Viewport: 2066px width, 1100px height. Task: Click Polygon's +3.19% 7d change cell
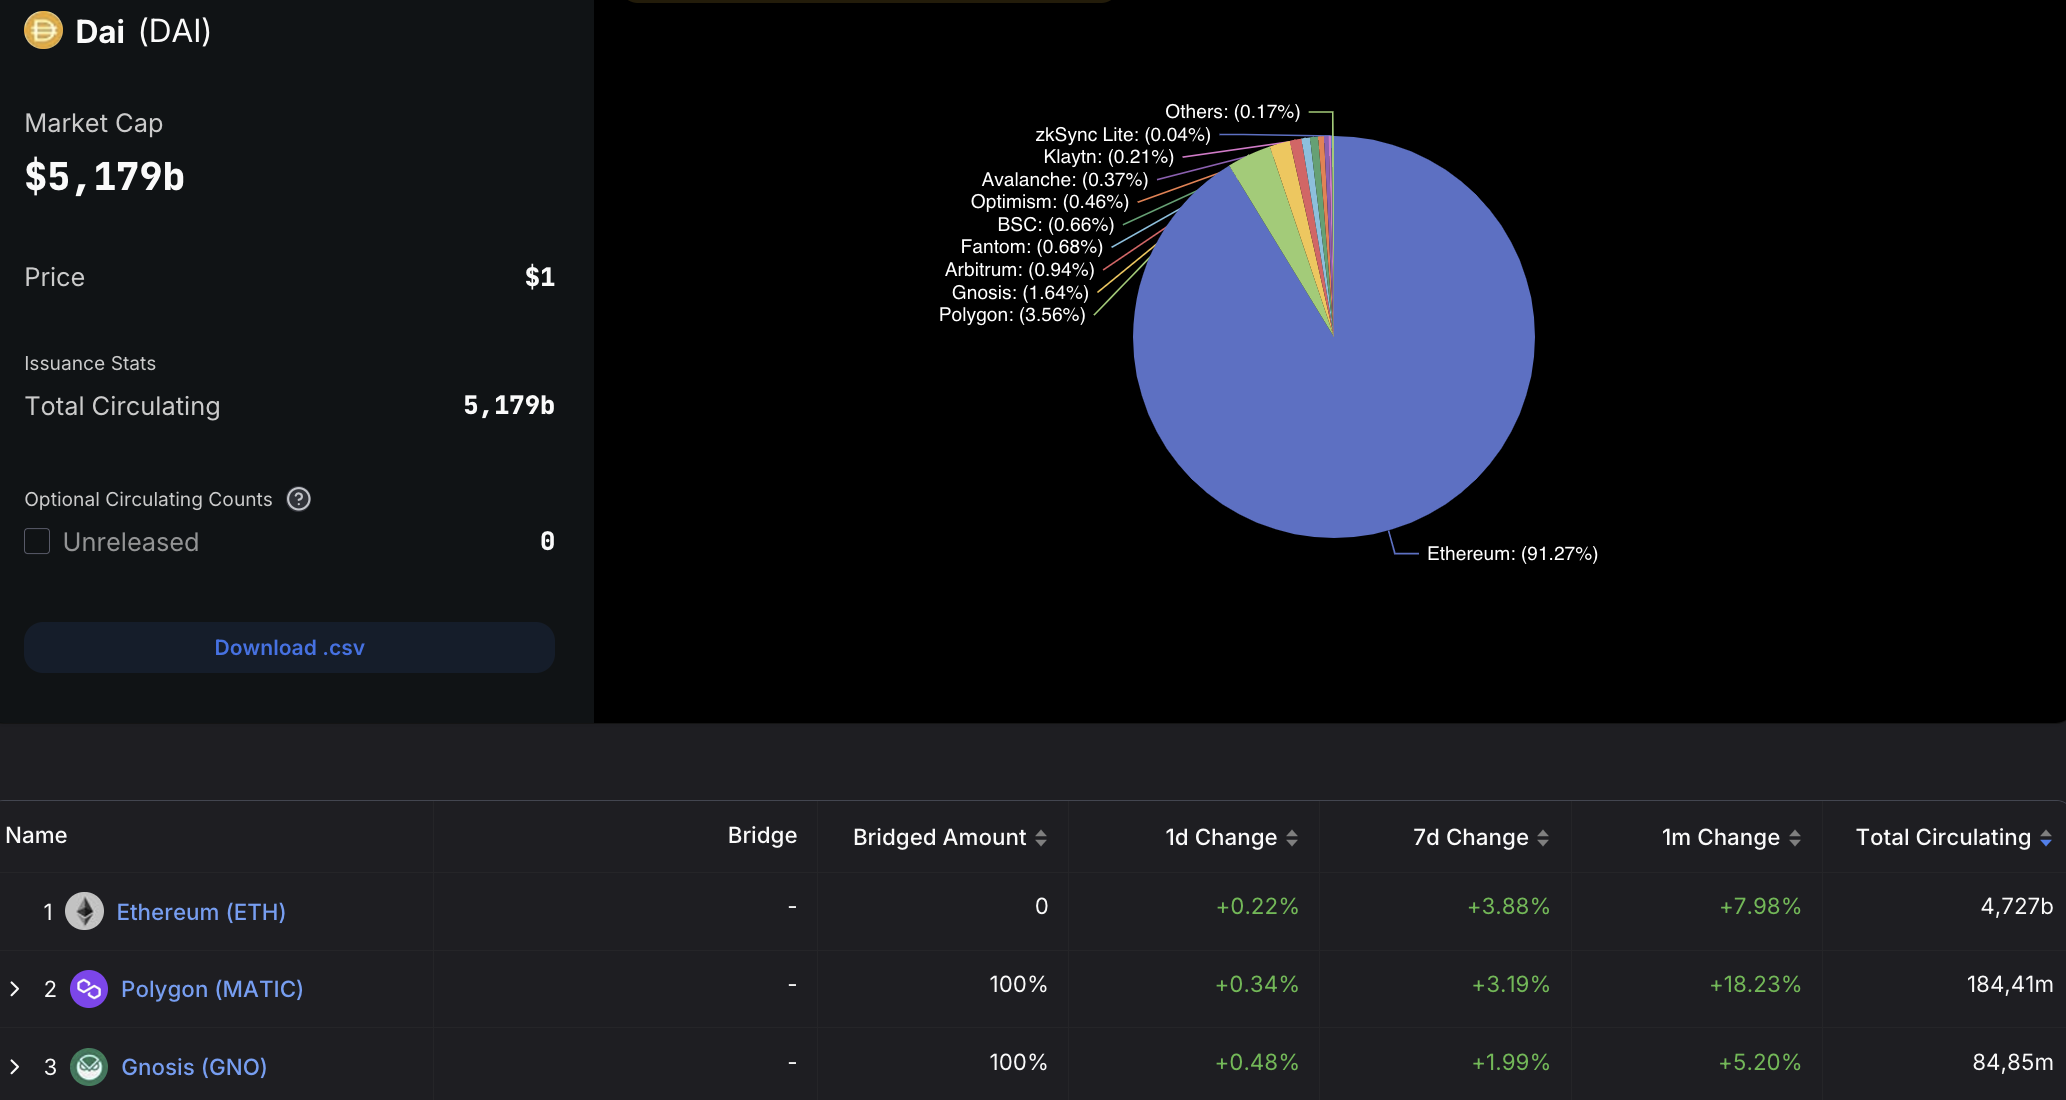[x=1510, y=984]
